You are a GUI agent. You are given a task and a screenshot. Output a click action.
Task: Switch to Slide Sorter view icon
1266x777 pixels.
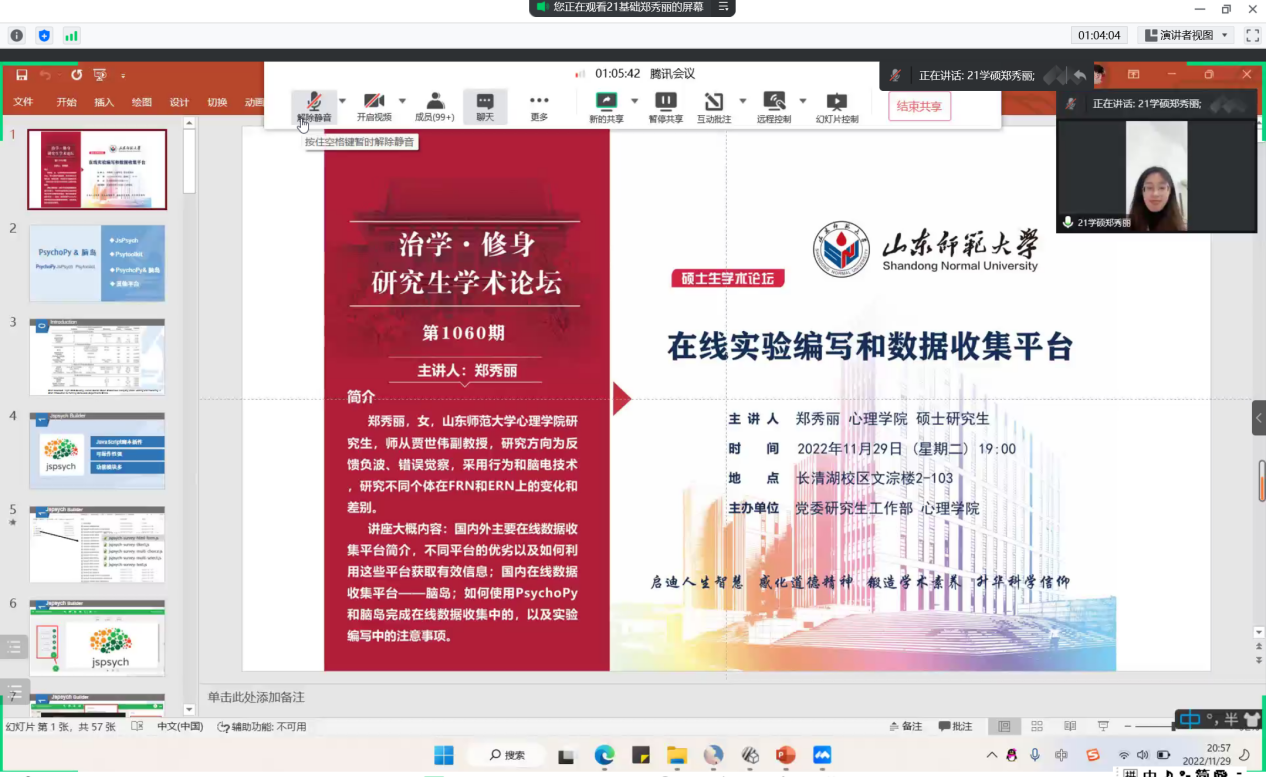1037,727
